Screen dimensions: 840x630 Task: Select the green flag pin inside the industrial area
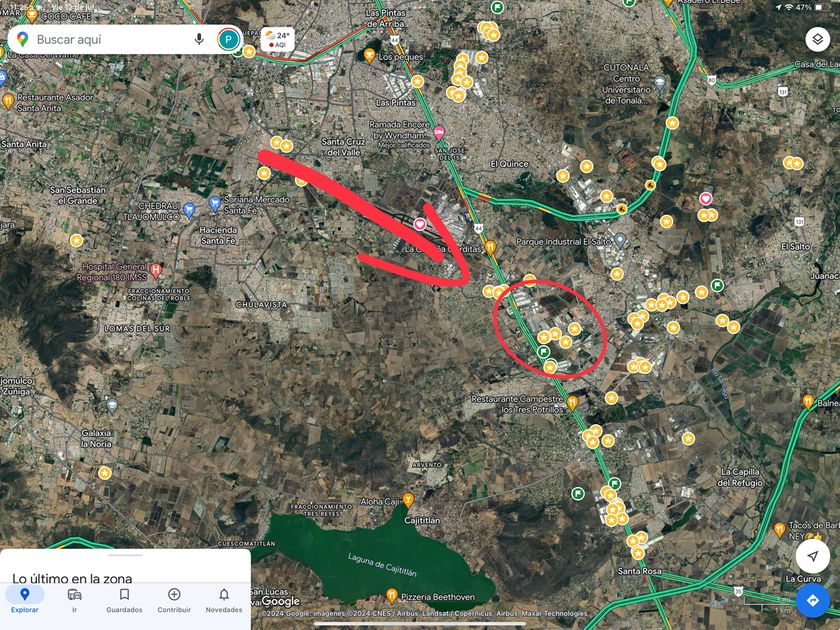[x=544, y=351]
